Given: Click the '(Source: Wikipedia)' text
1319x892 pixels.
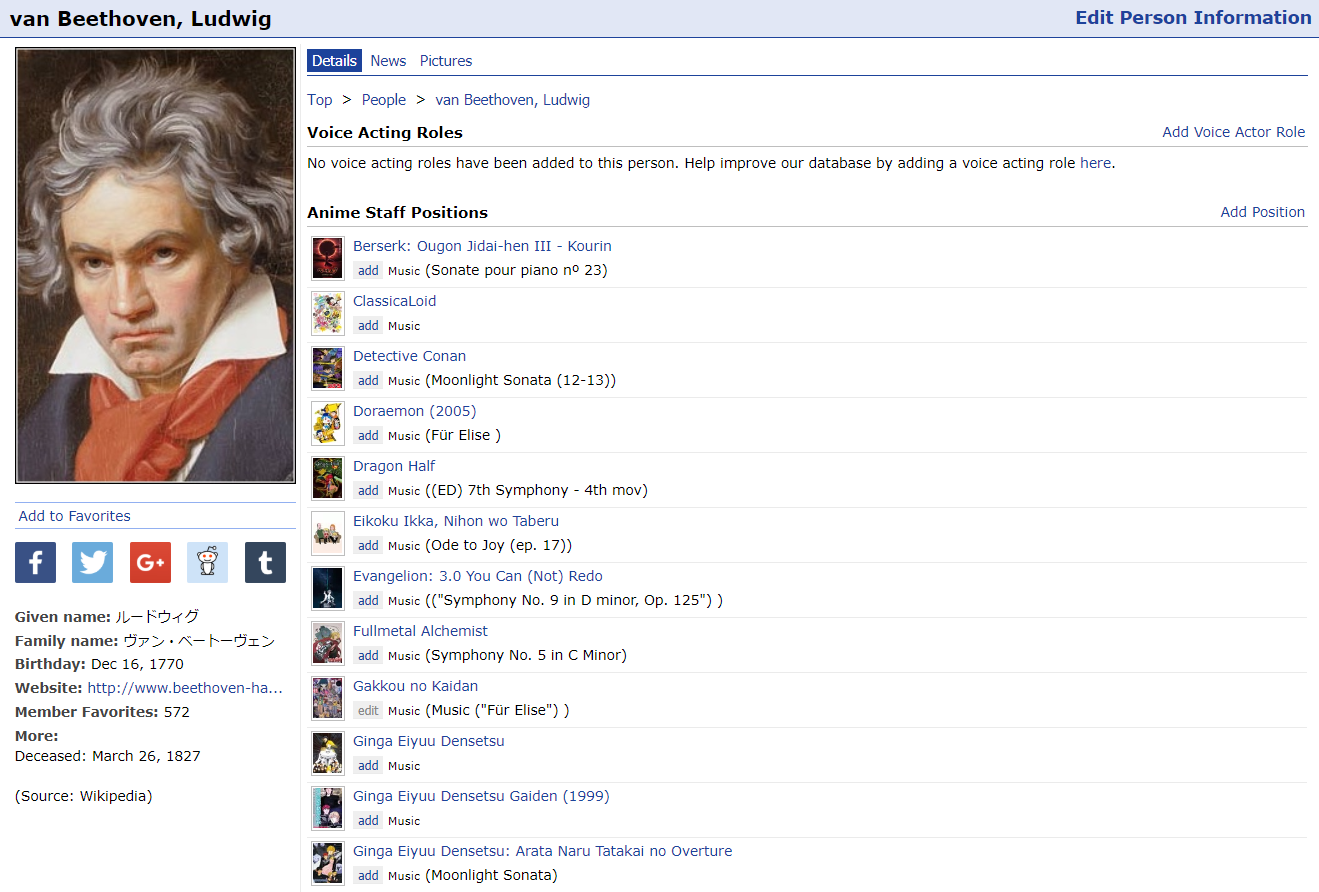Looking at the screenshot, I should point(84,796).
